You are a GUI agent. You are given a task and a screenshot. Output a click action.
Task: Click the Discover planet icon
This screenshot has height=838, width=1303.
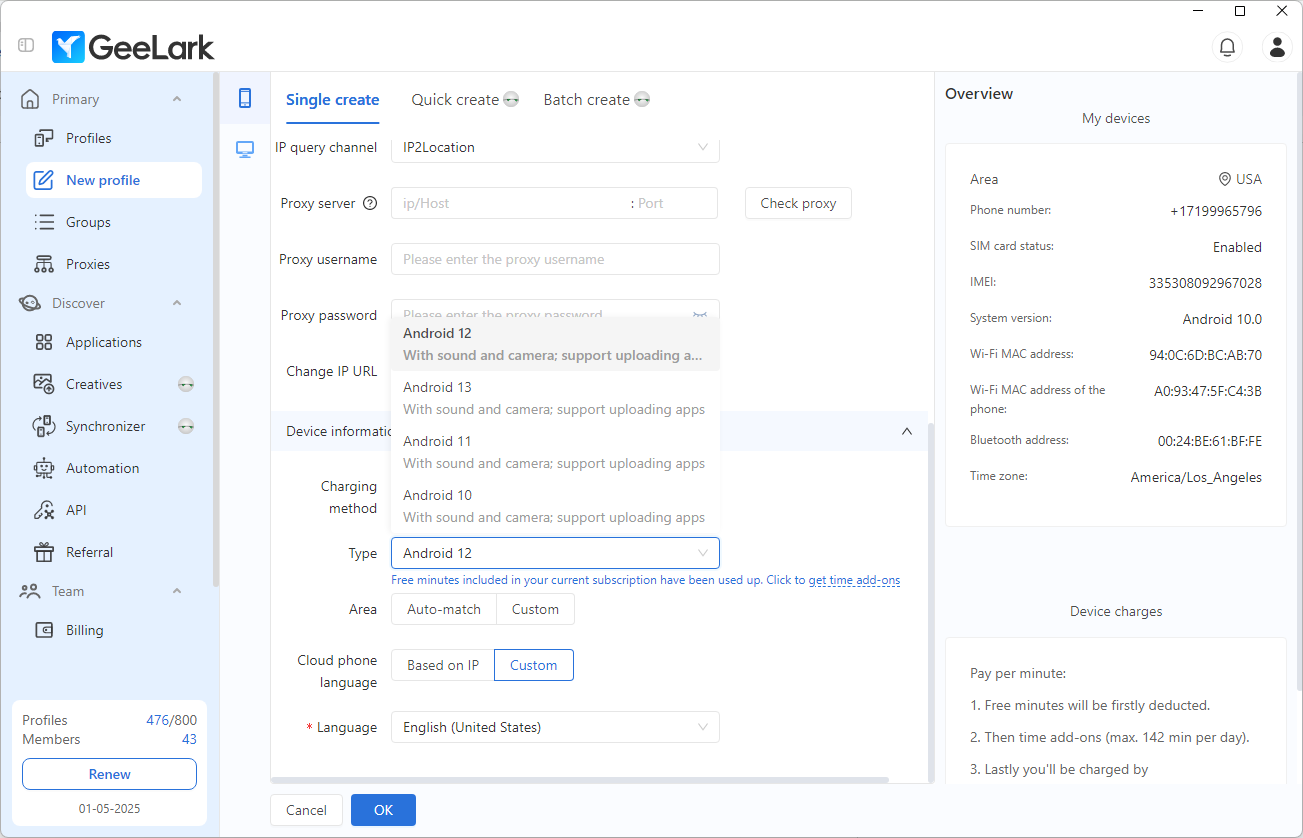click(31, 303)
